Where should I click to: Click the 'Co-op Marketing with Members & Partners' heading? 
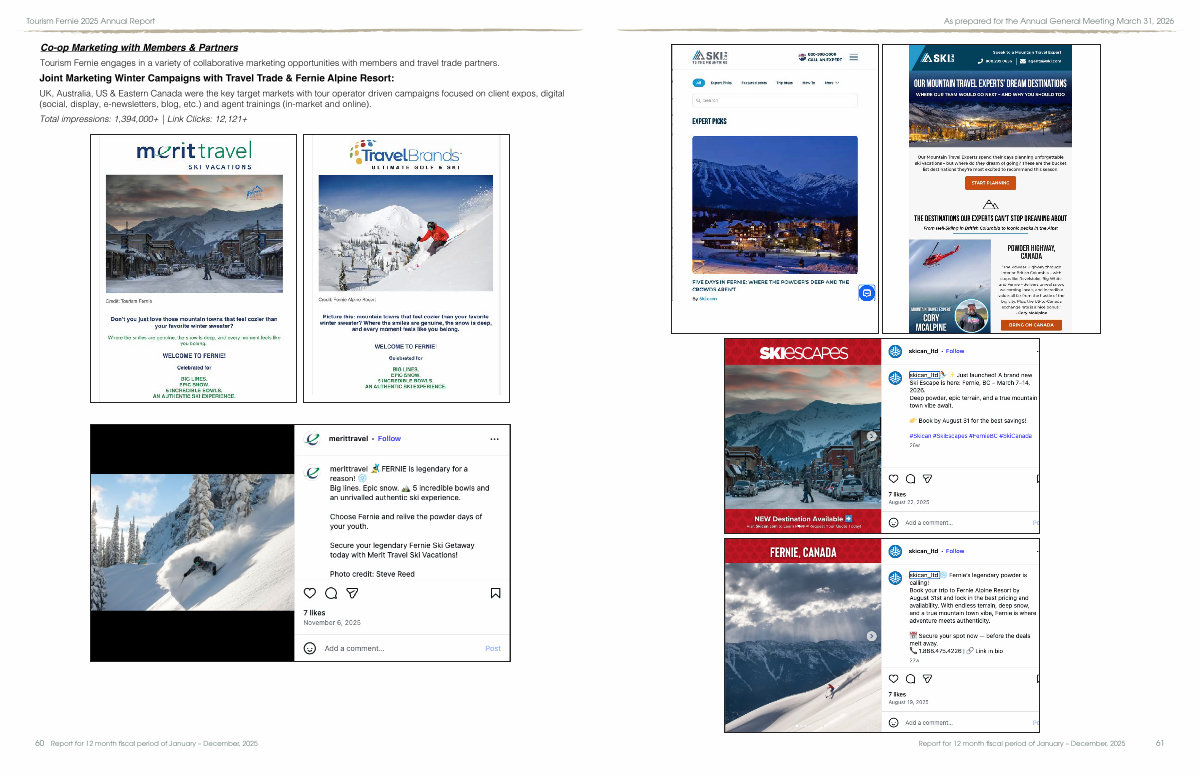pos(139,47)
